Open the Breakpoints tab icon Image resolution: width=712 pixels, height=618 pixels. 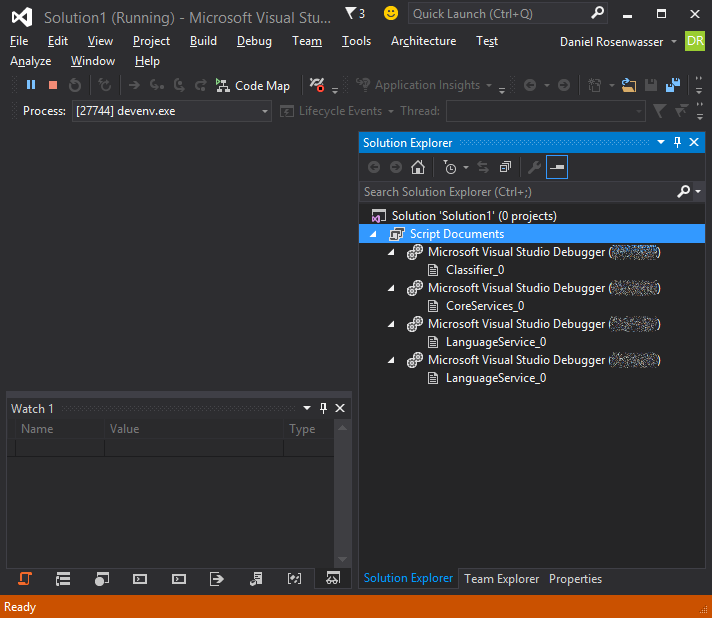click(x=102, y=578)
